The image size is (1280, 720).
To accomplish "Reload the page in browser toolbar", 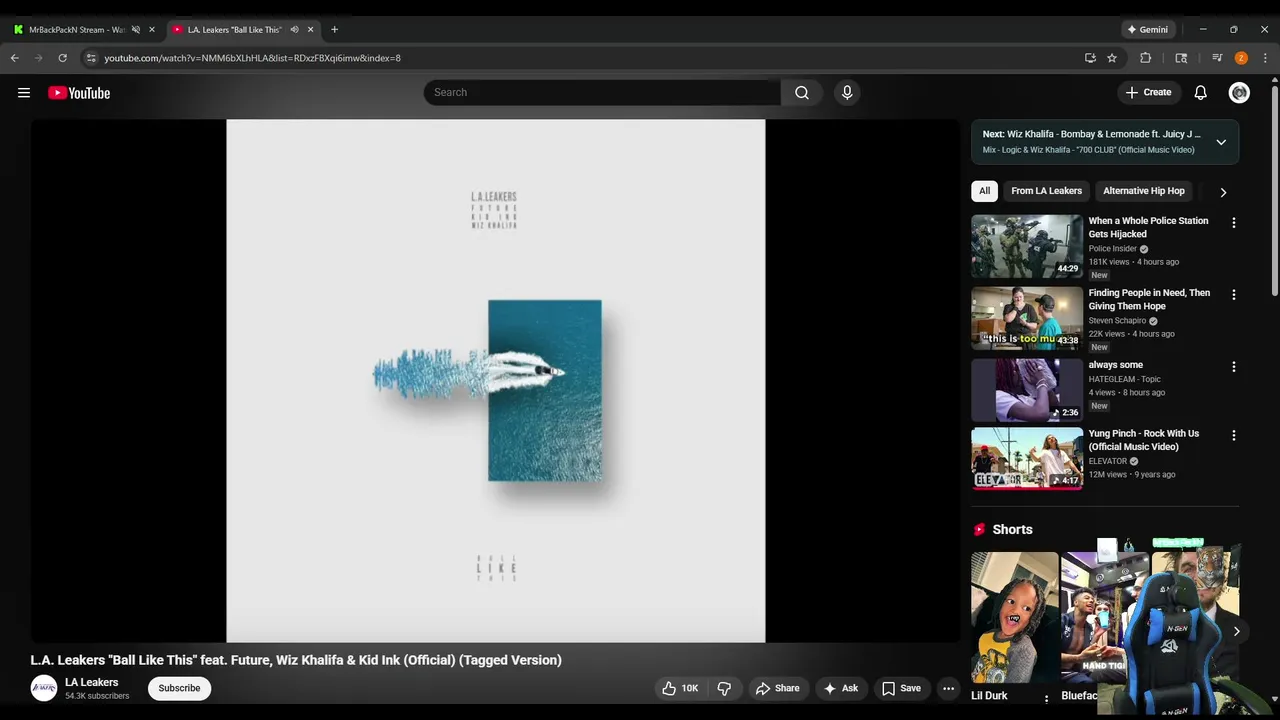I will click(x=62, y=58).
